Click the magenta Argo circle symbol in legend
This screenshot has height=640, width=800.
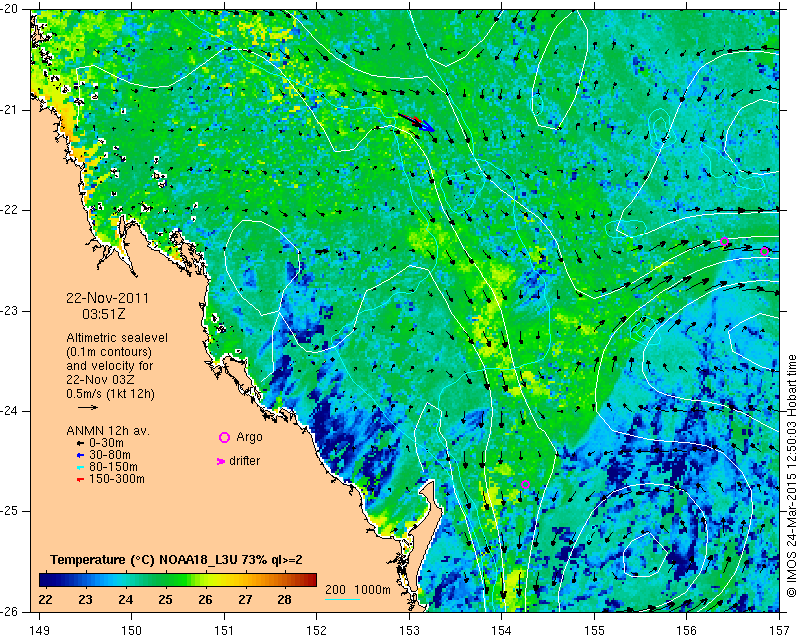point(224,437)
